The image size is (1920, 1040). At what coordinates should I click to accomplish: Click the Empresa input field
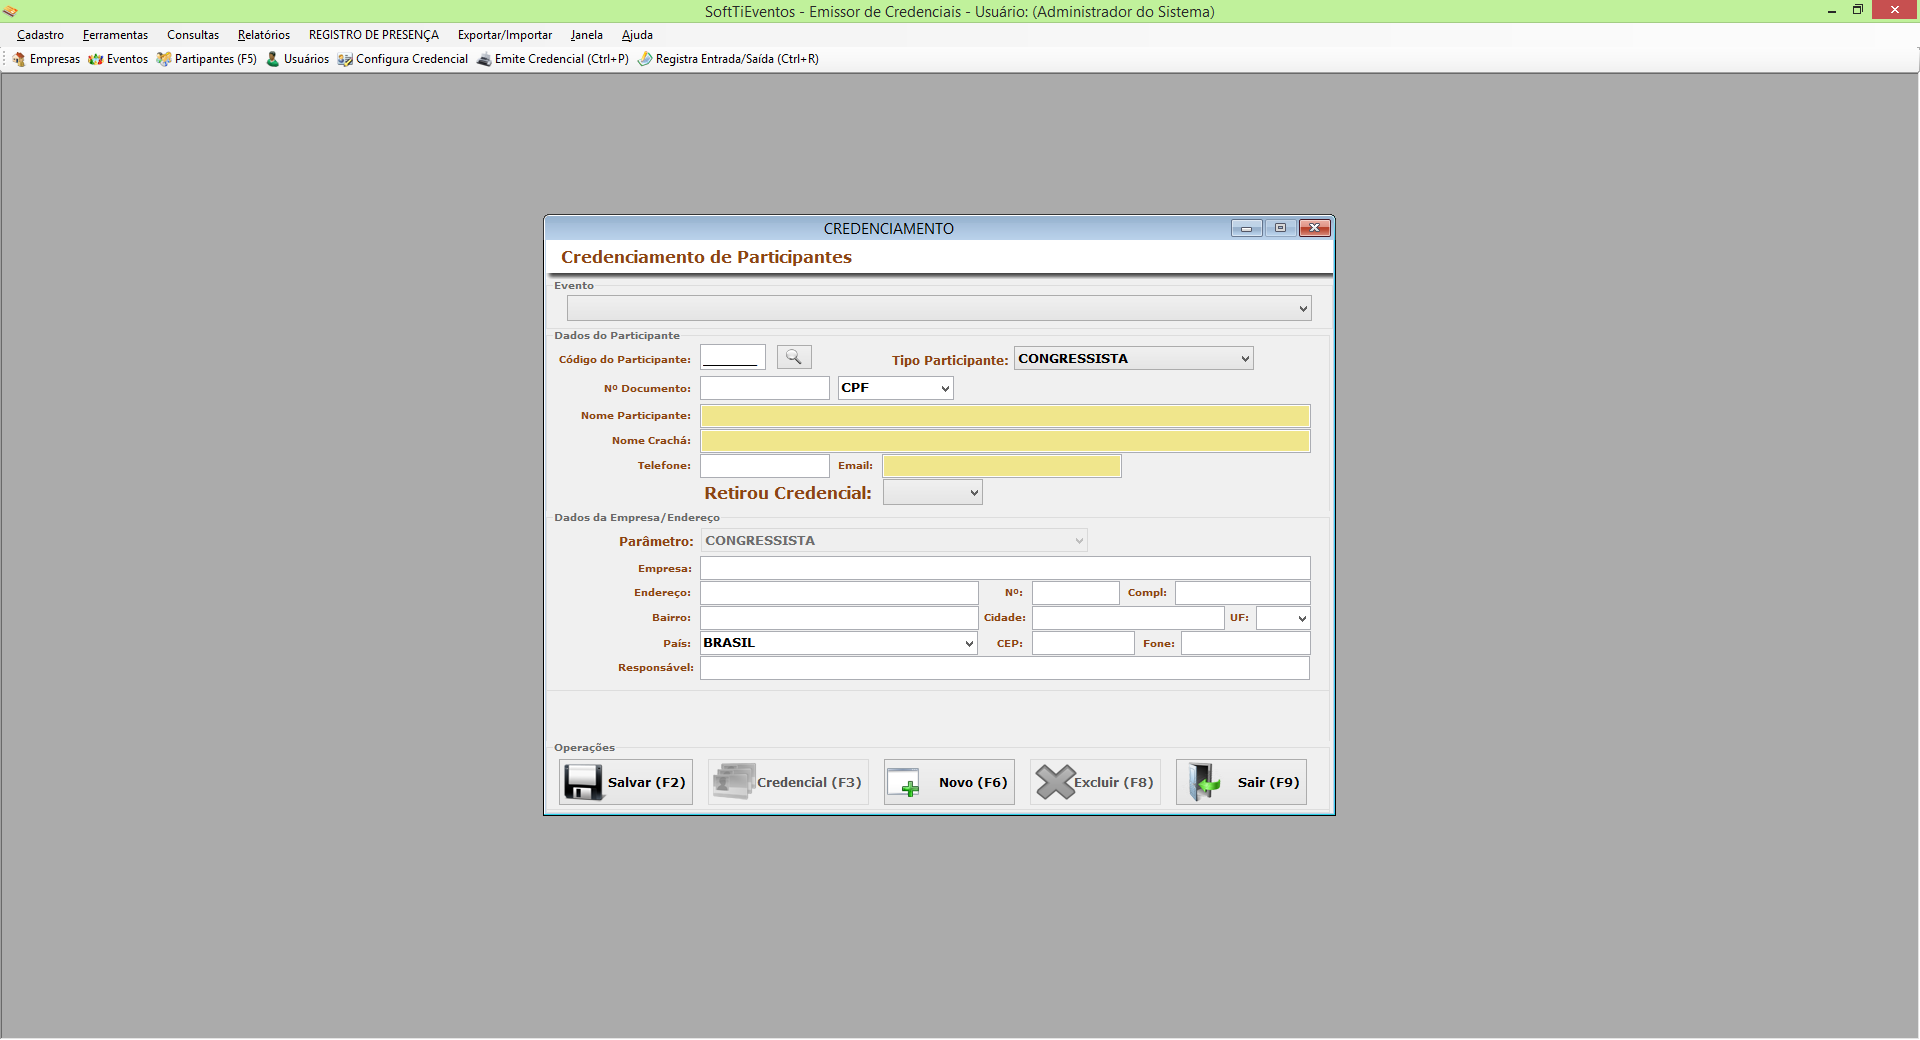[1005, 568]
